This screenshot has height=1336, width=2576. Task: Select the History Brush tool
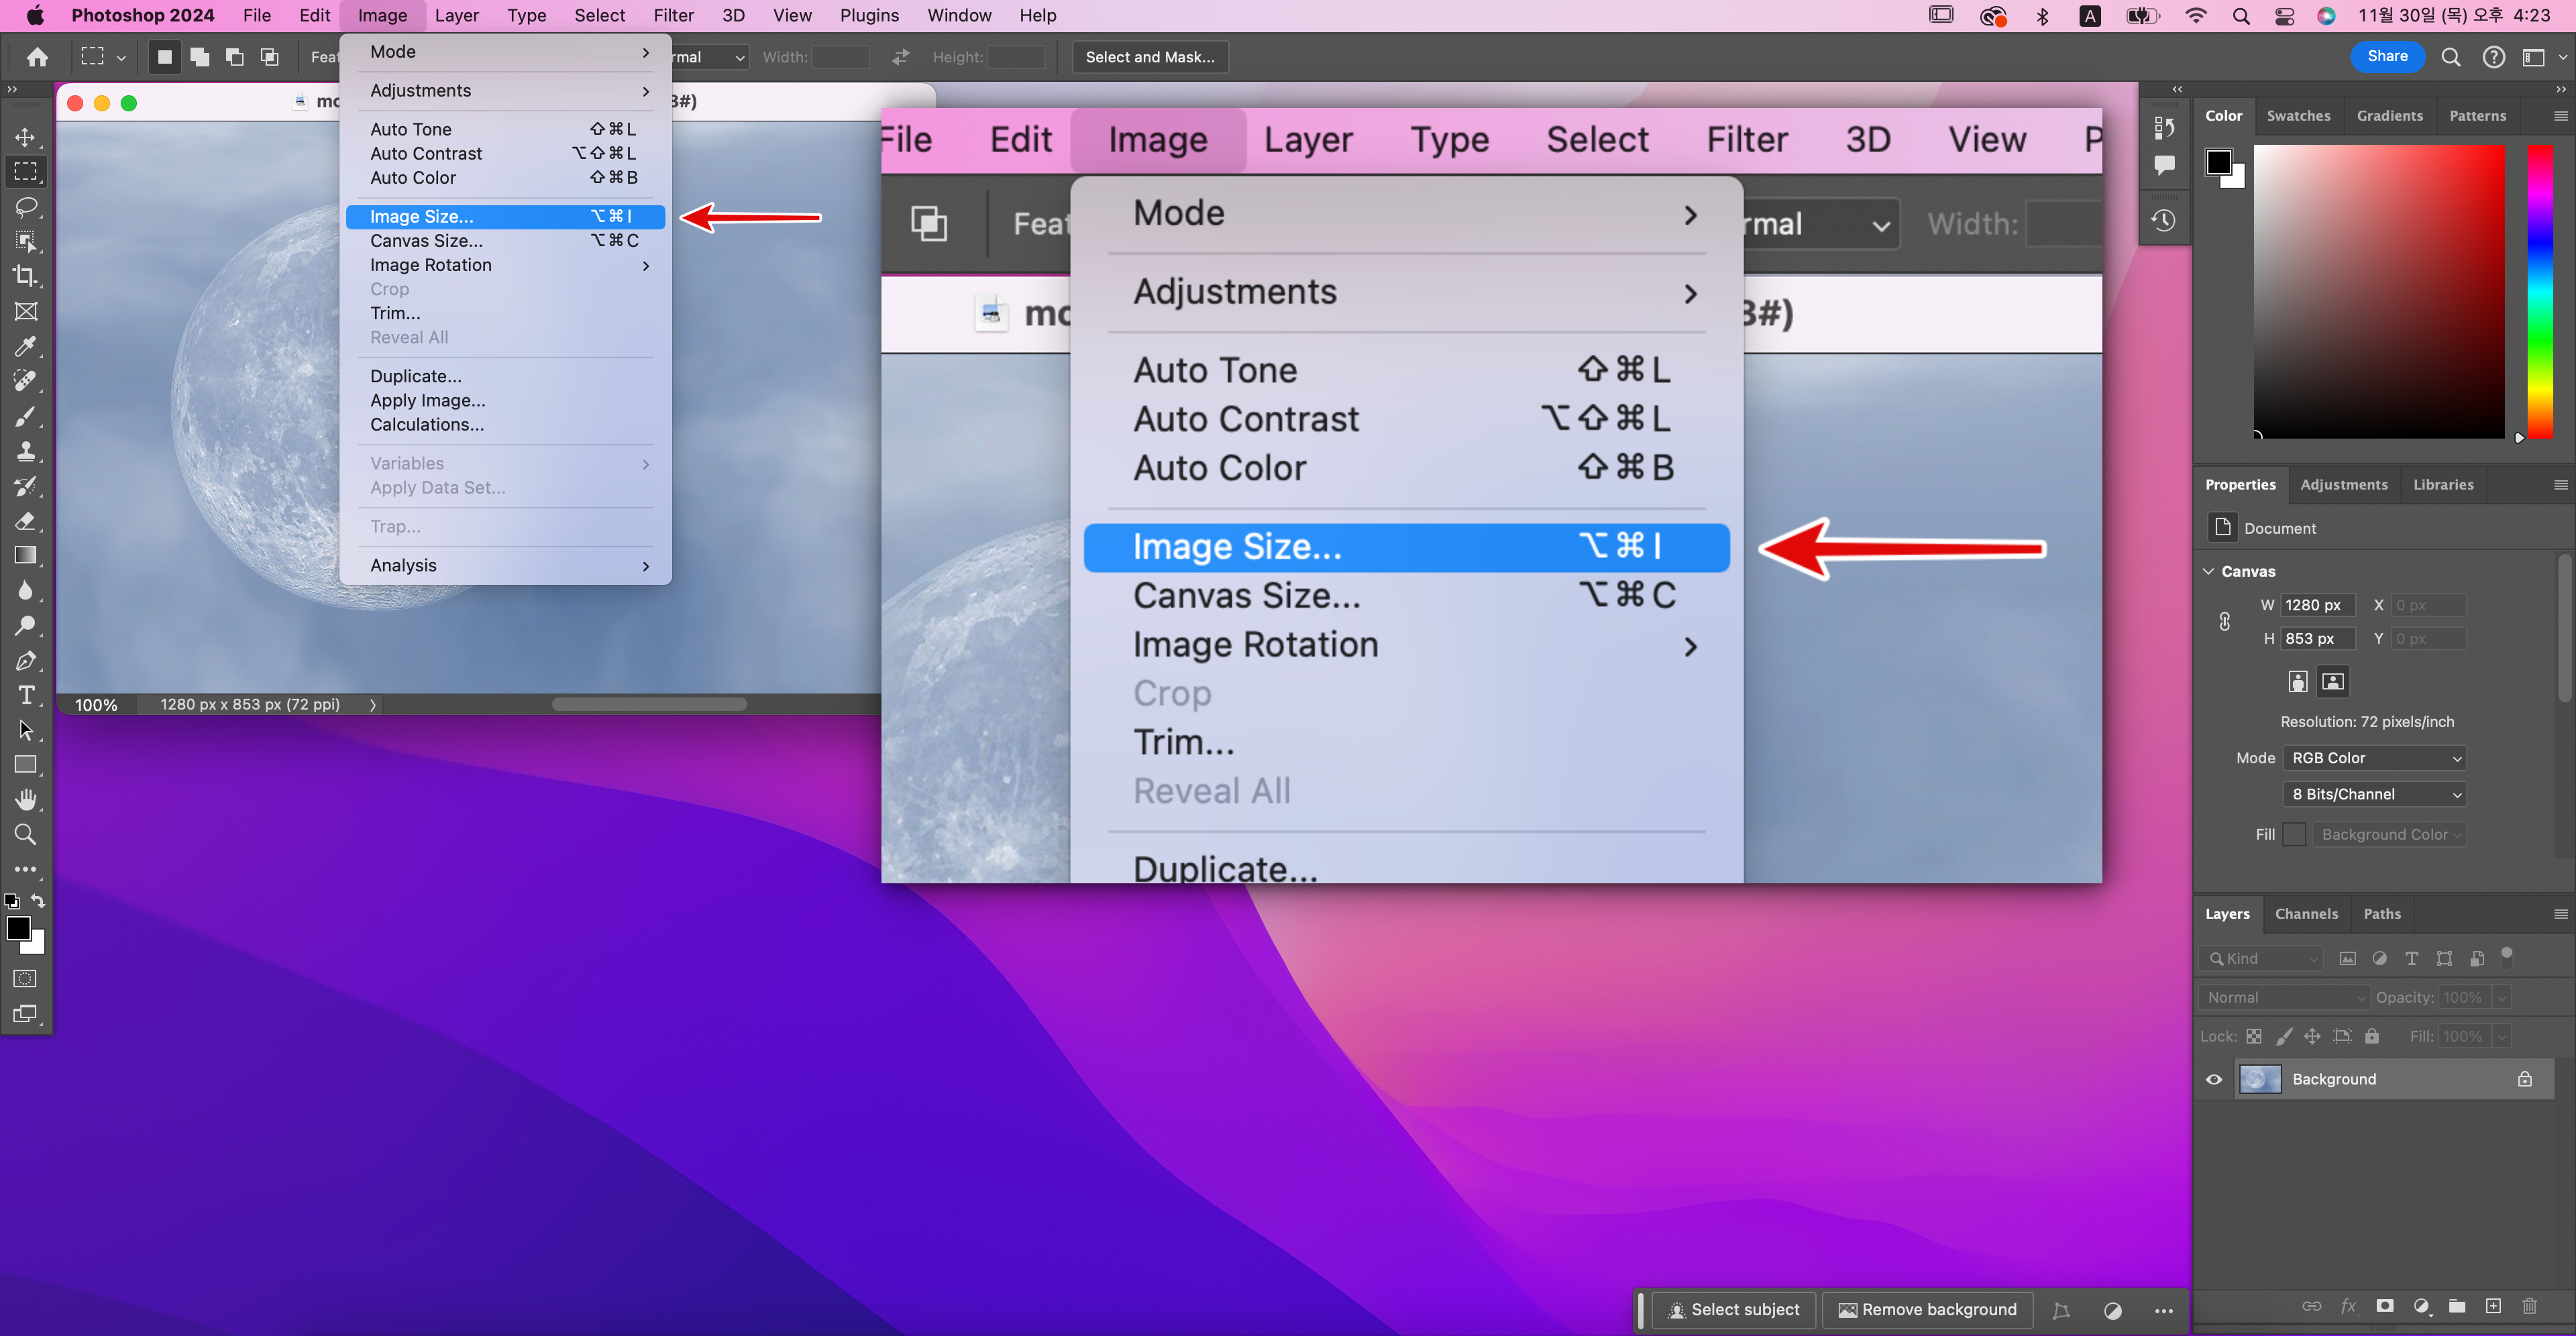pos(25,486)
